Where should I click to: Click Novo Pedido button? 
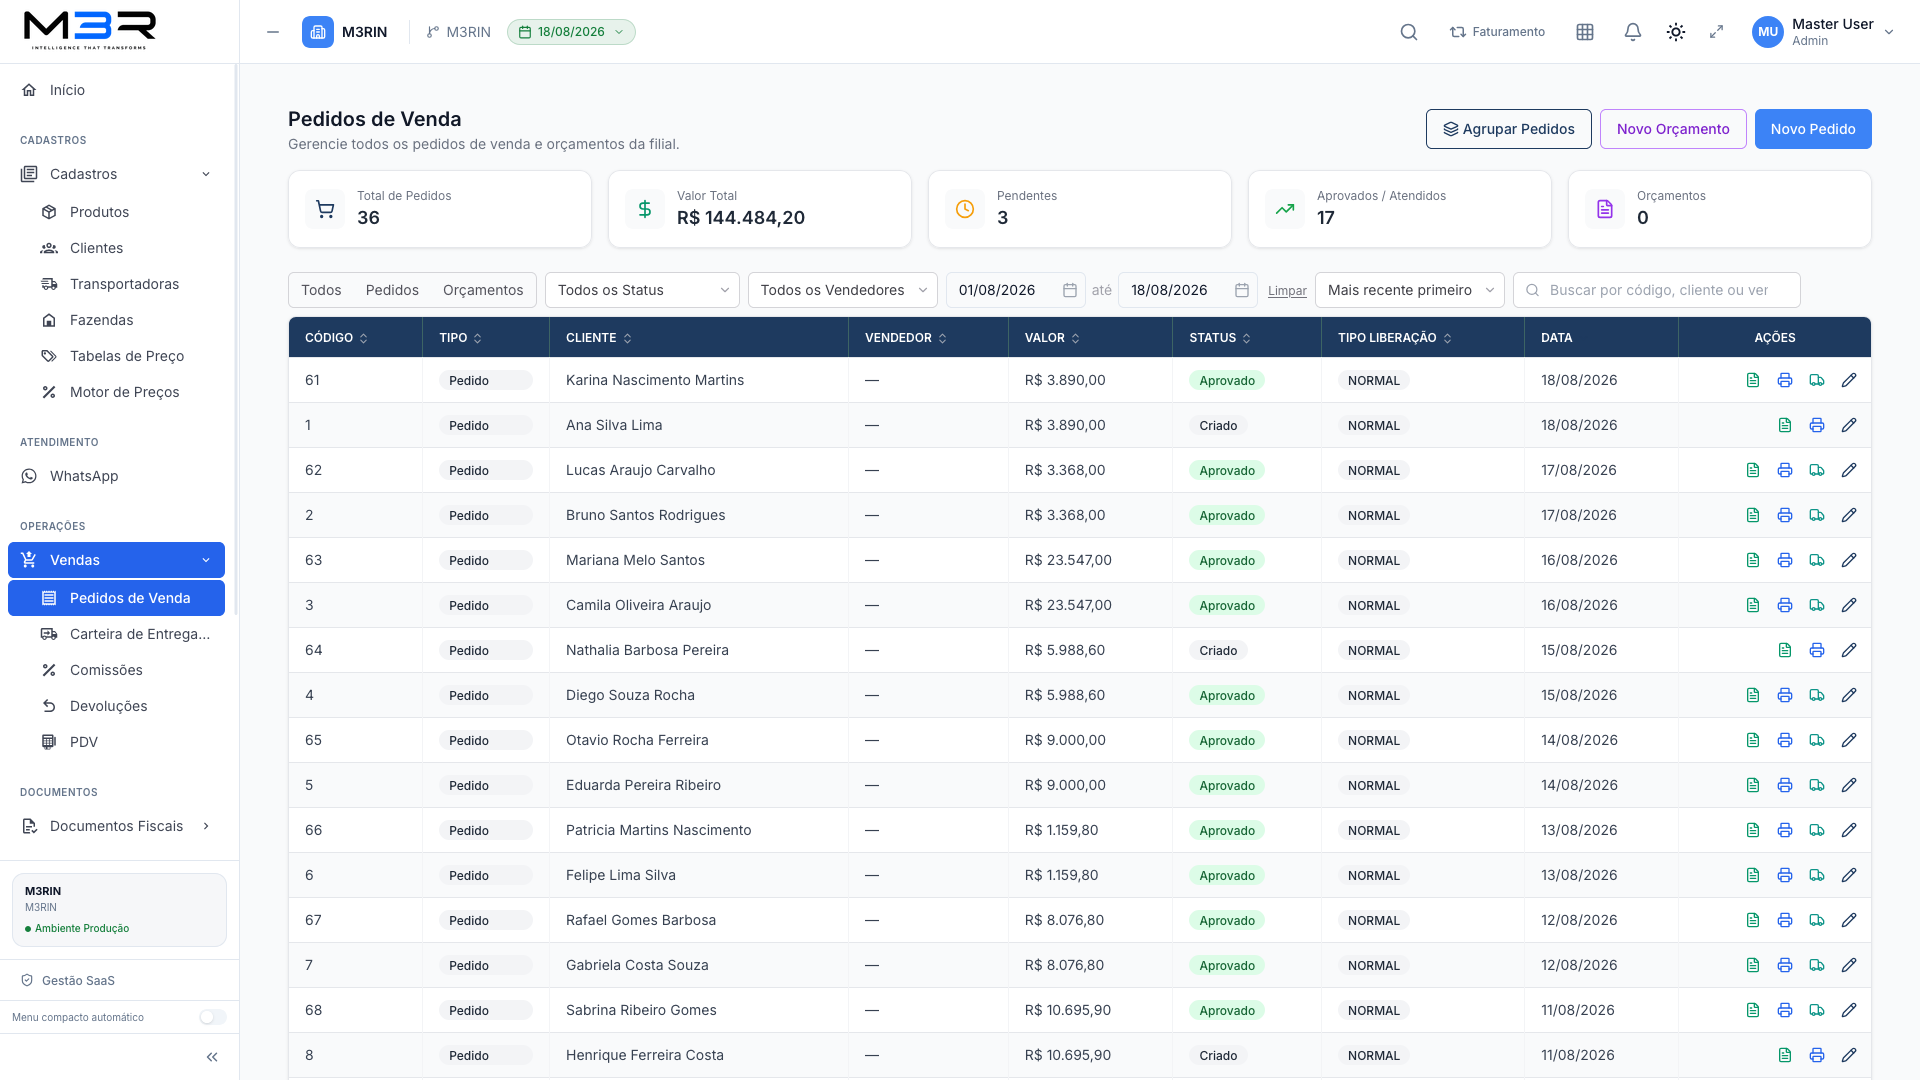pyautogui.click(x=1813, y=129)
